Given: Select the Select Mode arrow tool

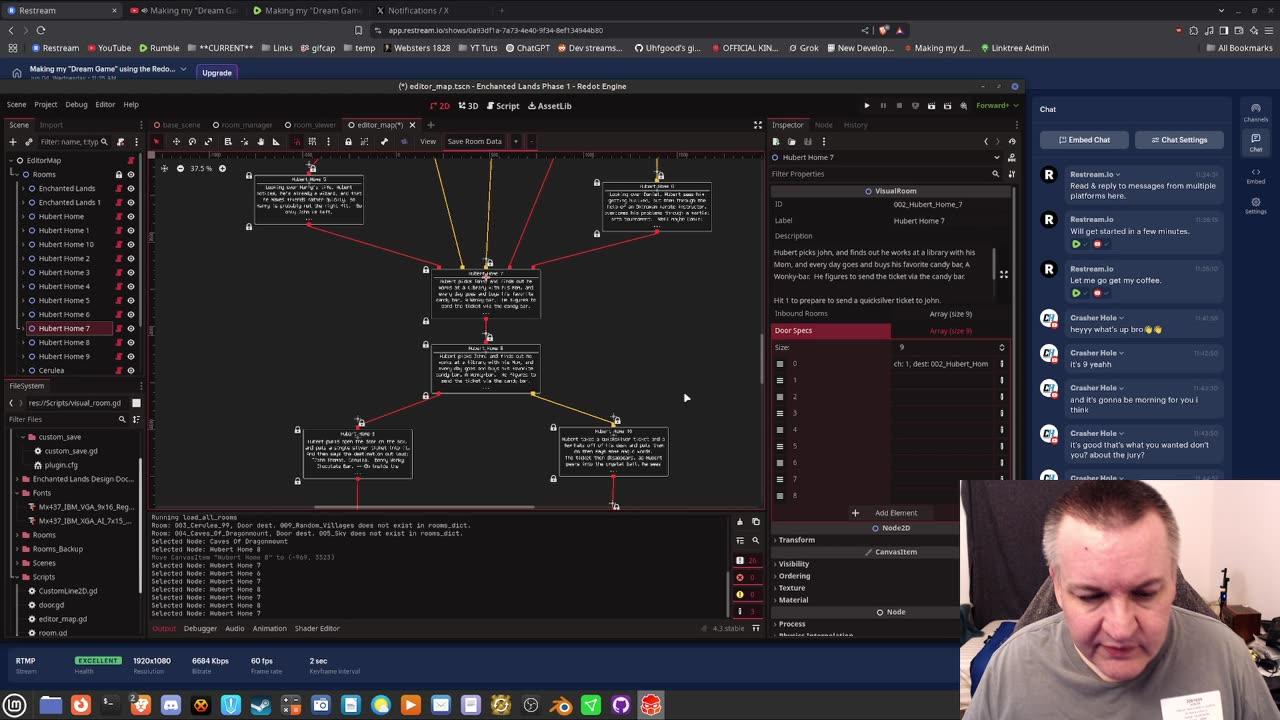Looking at the screenshot, I should pos(156,141).
